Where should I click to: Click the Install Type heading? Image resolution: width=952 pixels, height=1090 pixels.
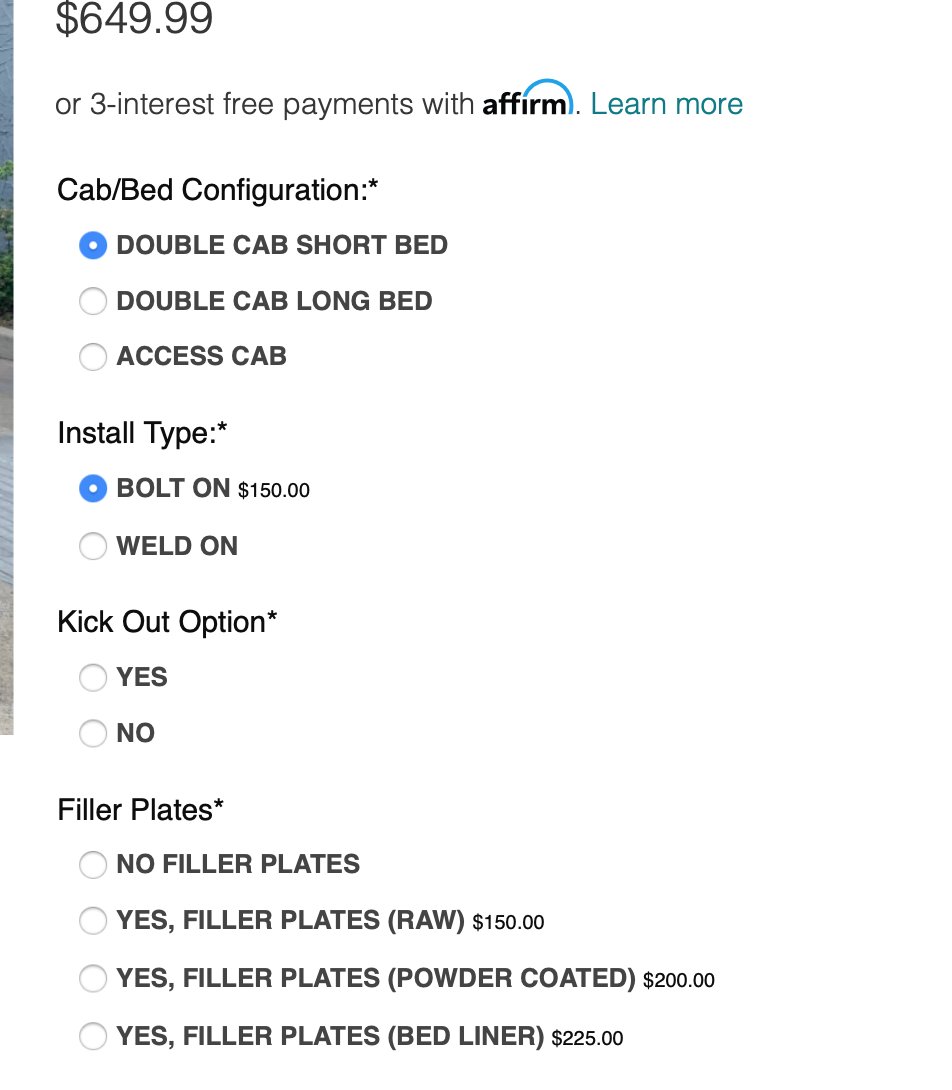click(x=143, y=433)
